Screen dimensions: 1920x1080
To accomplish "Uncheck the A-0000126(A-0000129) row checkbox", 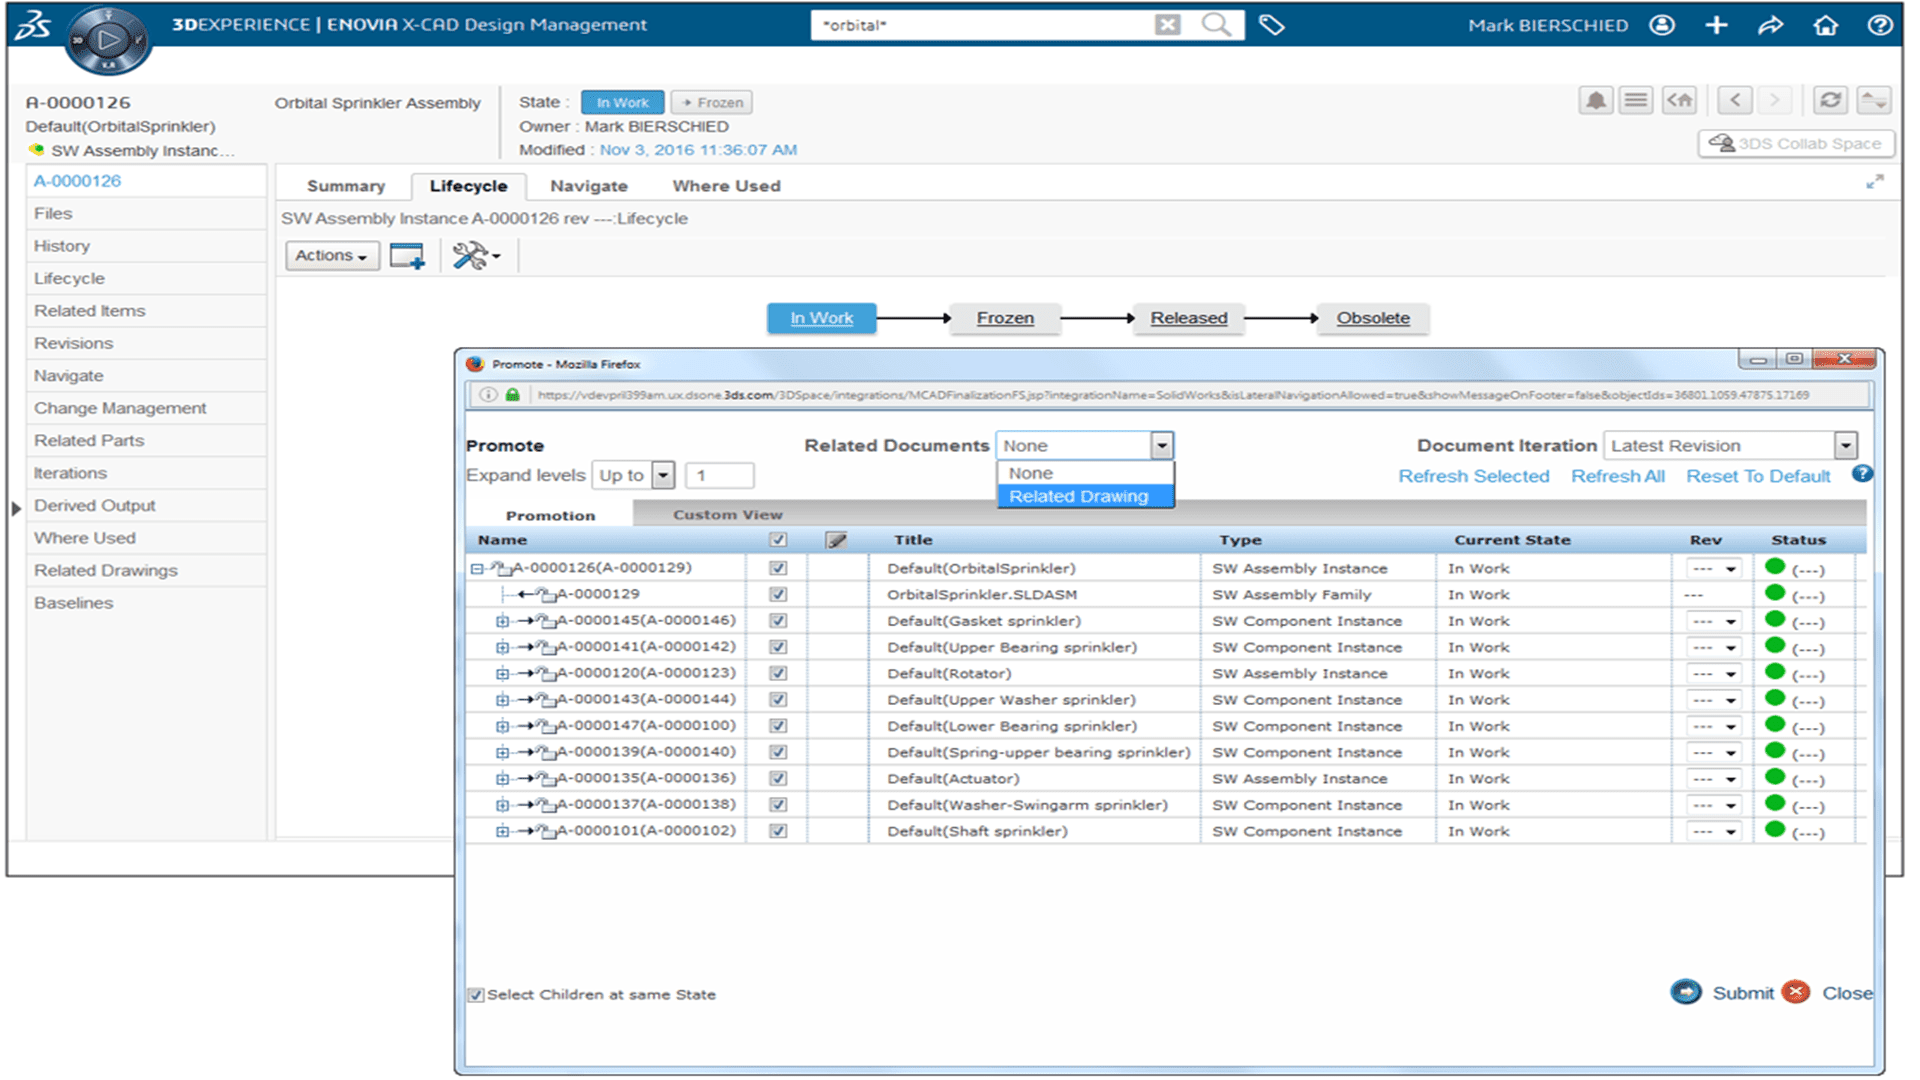I will [778, 568].
